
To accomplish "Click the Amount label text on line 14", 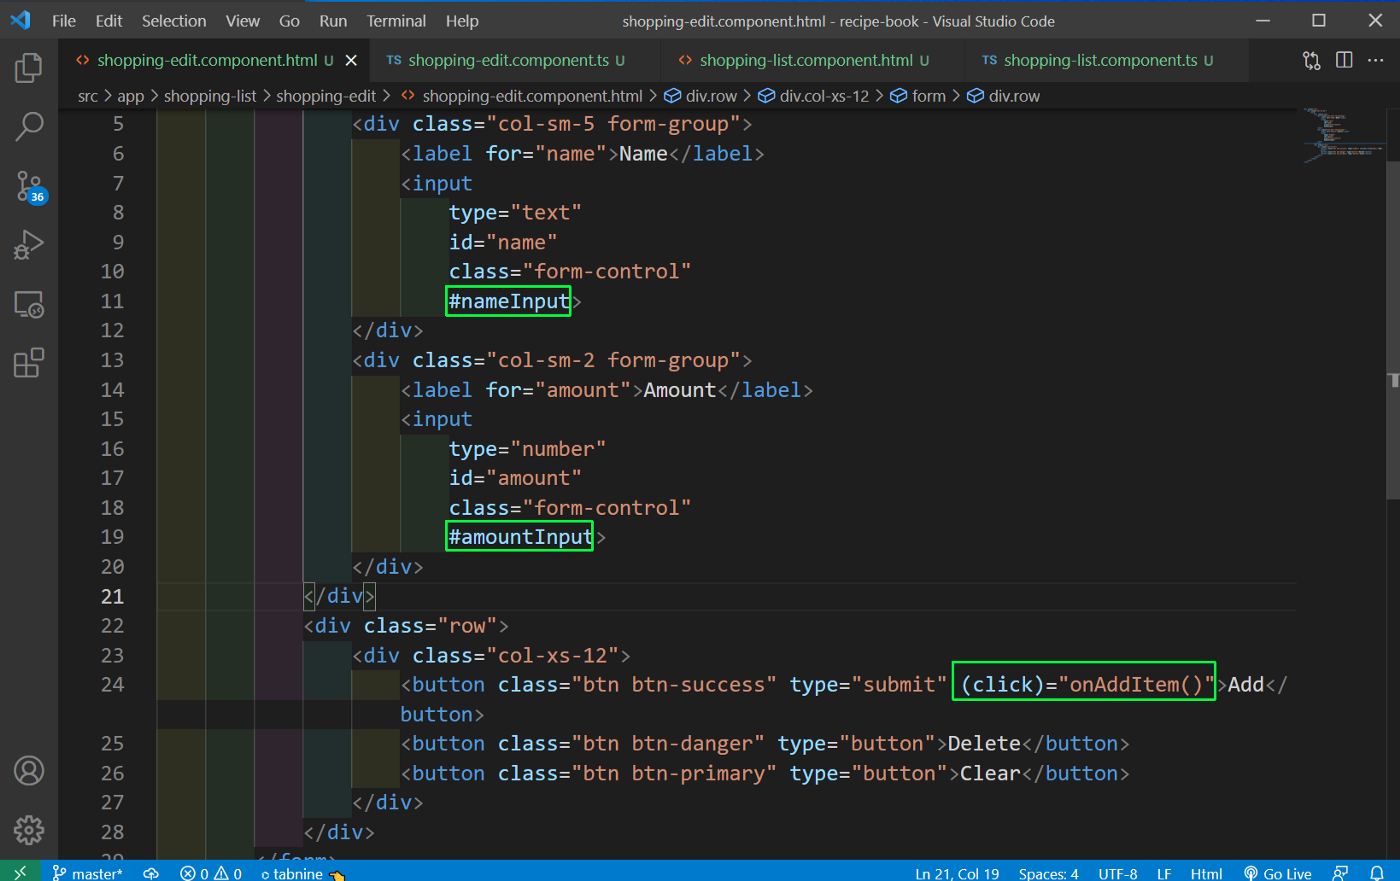I will [x=680, y=390].
